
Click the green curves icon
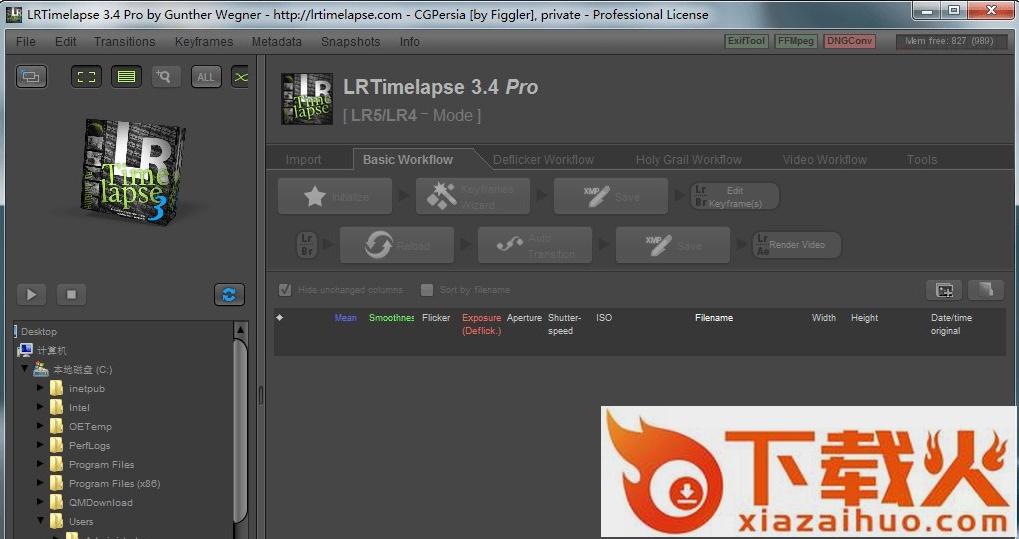240,77
